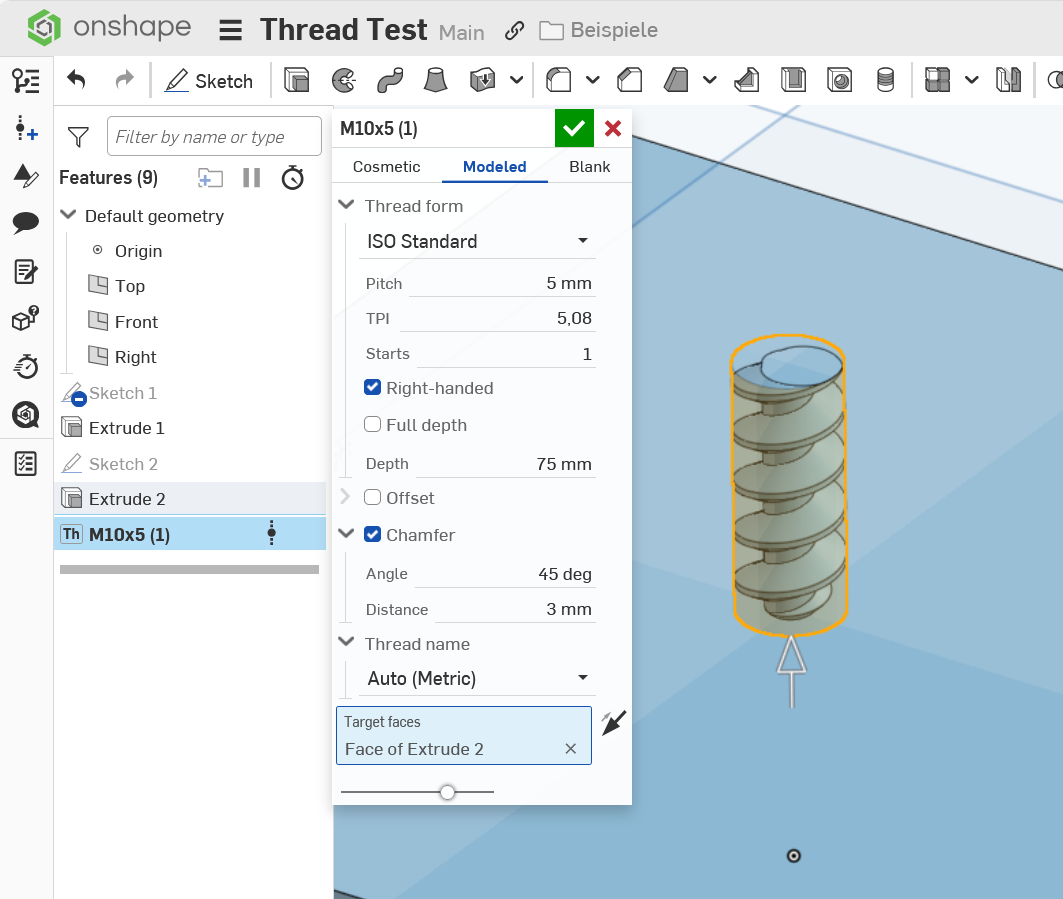Collapse the Thread form section

(346, 205)
